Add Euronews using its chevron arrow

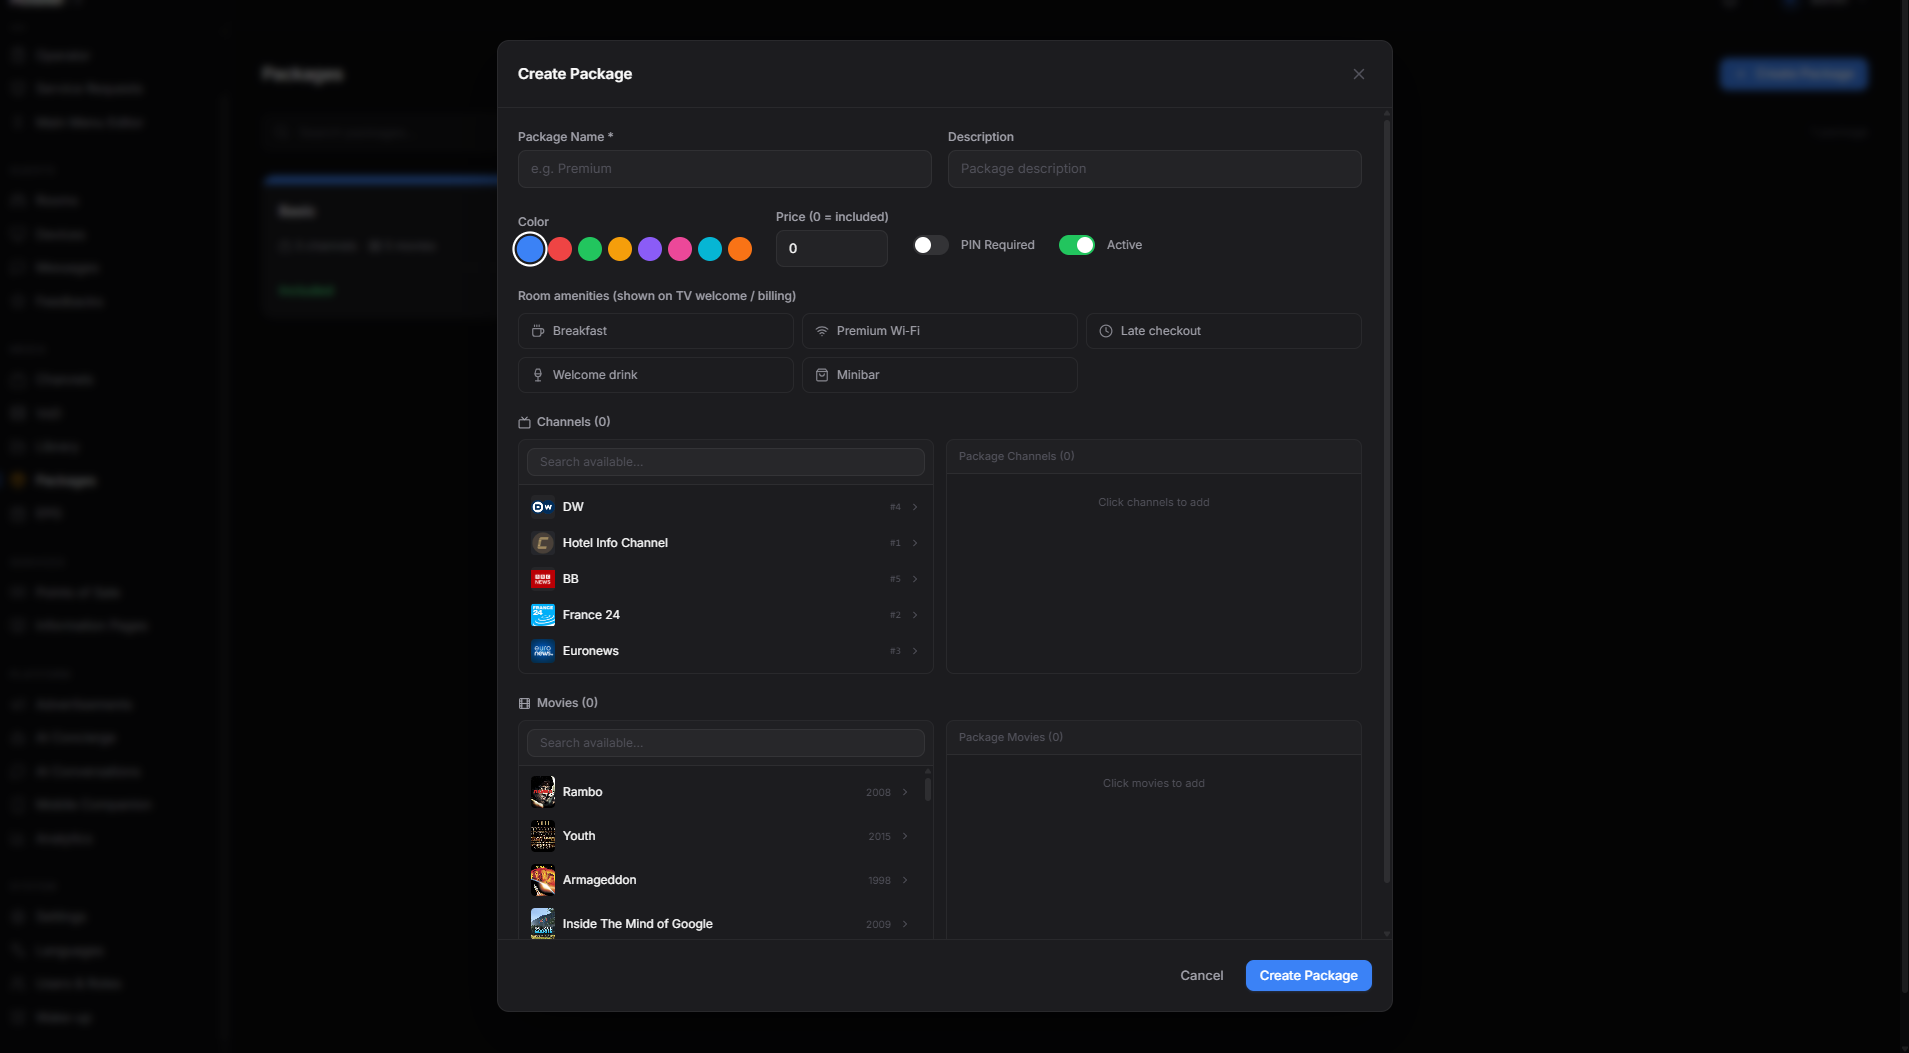tap(914, 651)
